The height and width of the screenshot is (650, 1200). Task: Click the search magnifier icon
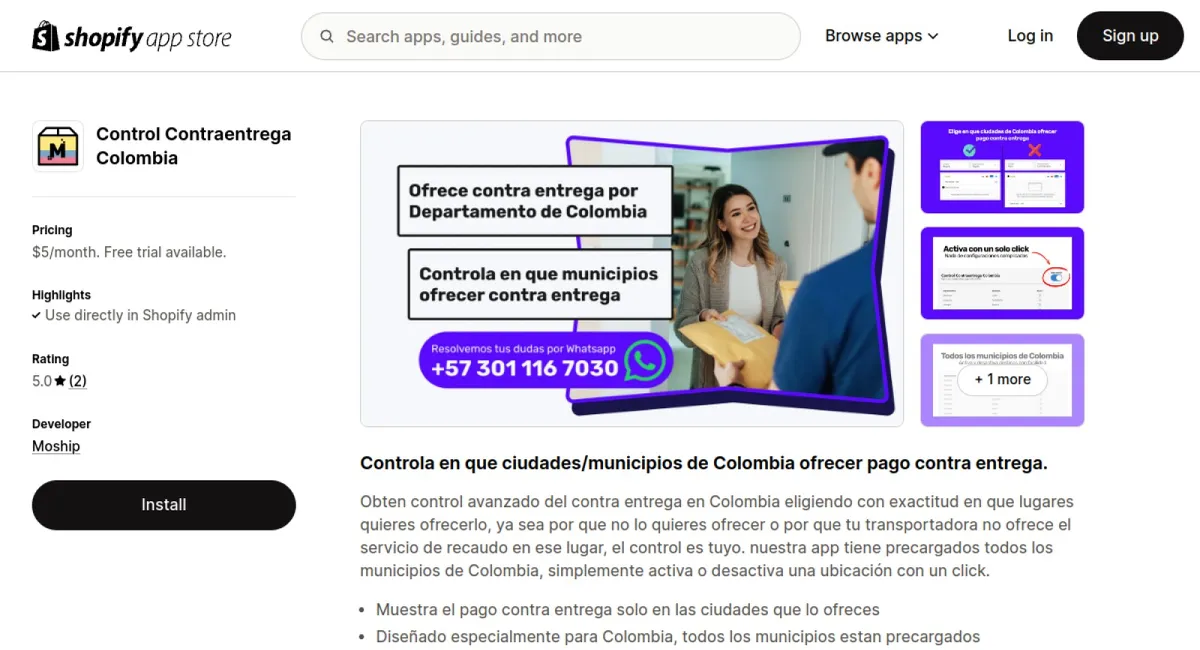327,37
